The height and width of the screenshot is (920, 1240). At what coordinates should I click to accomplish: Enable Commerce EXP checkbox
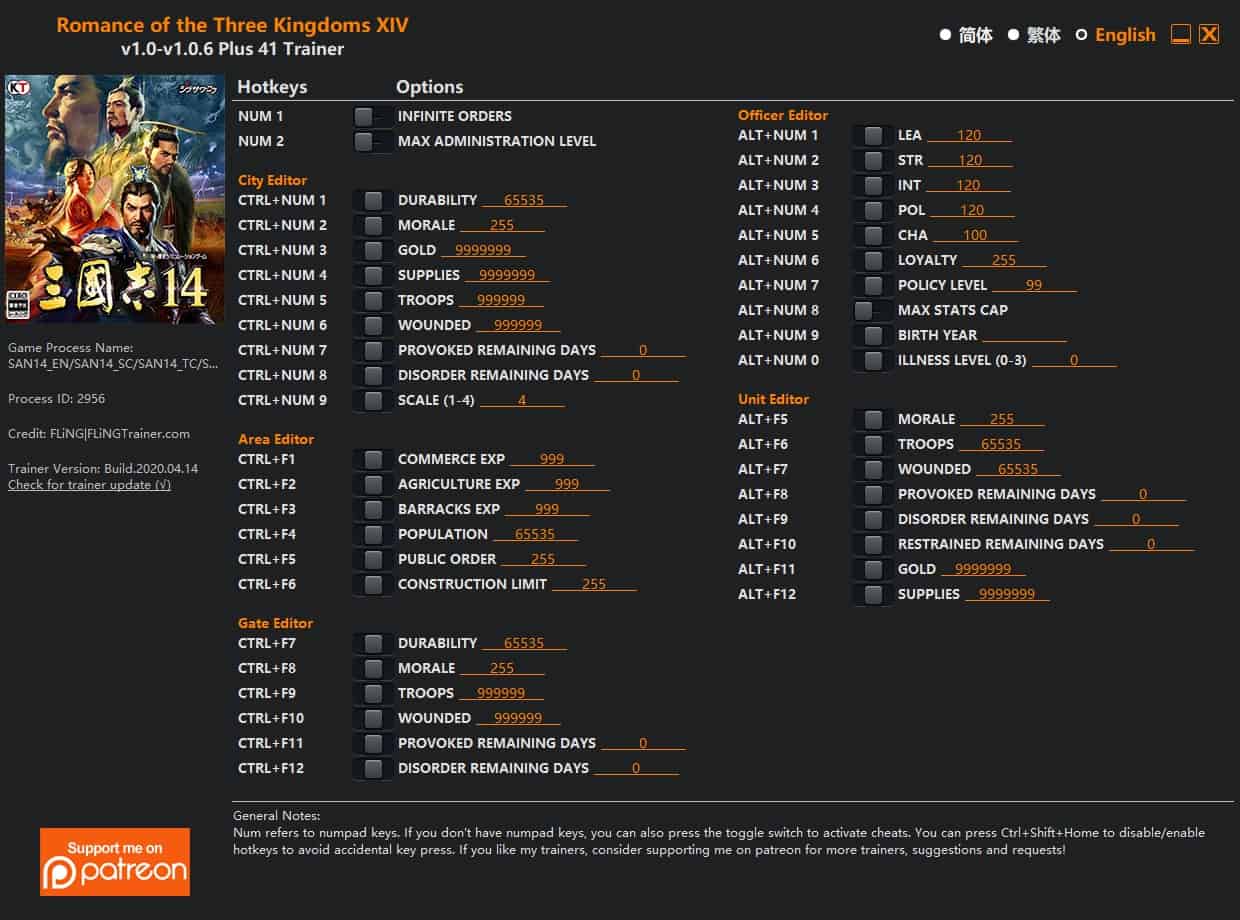373,459
